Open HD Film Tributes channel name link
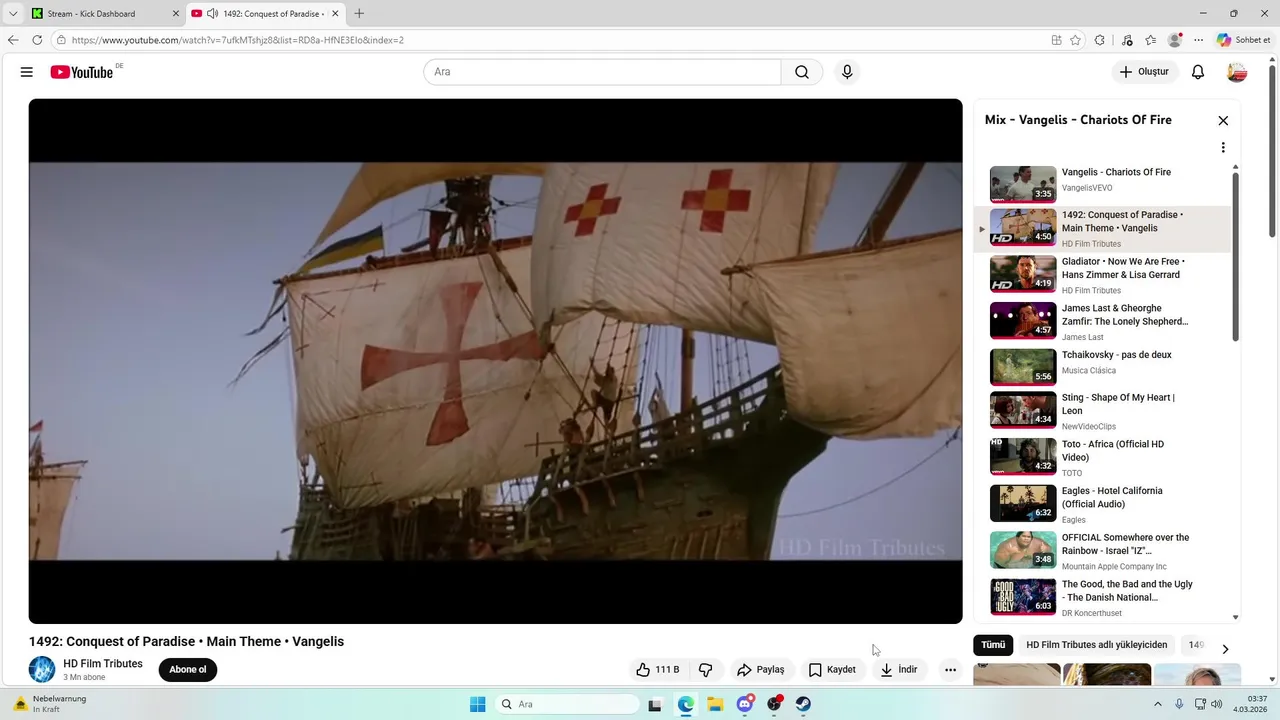1280x720 pixels. (103, 664)
